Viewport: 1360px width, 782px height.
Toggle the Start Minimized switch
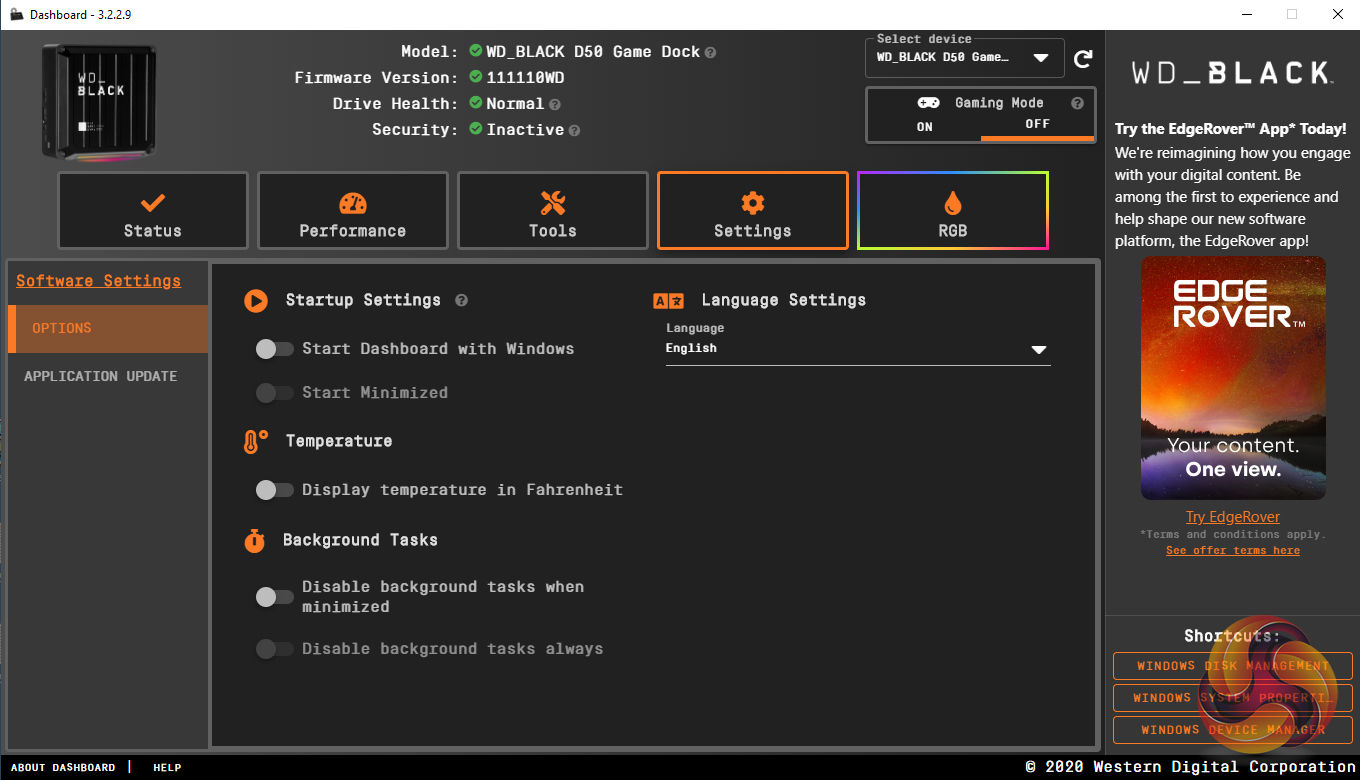tap(274, 393)
